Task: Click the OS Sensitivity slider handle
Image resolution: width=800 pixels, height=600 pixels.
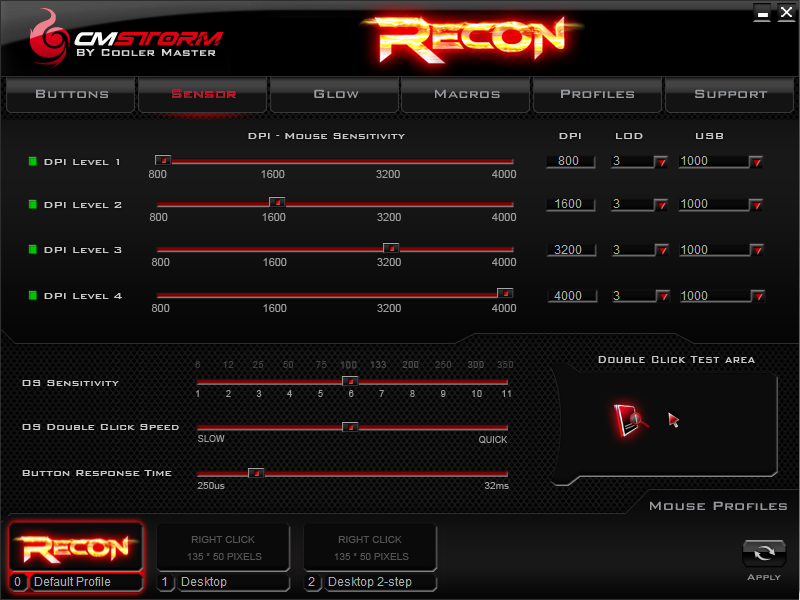Action: point(350,381)
